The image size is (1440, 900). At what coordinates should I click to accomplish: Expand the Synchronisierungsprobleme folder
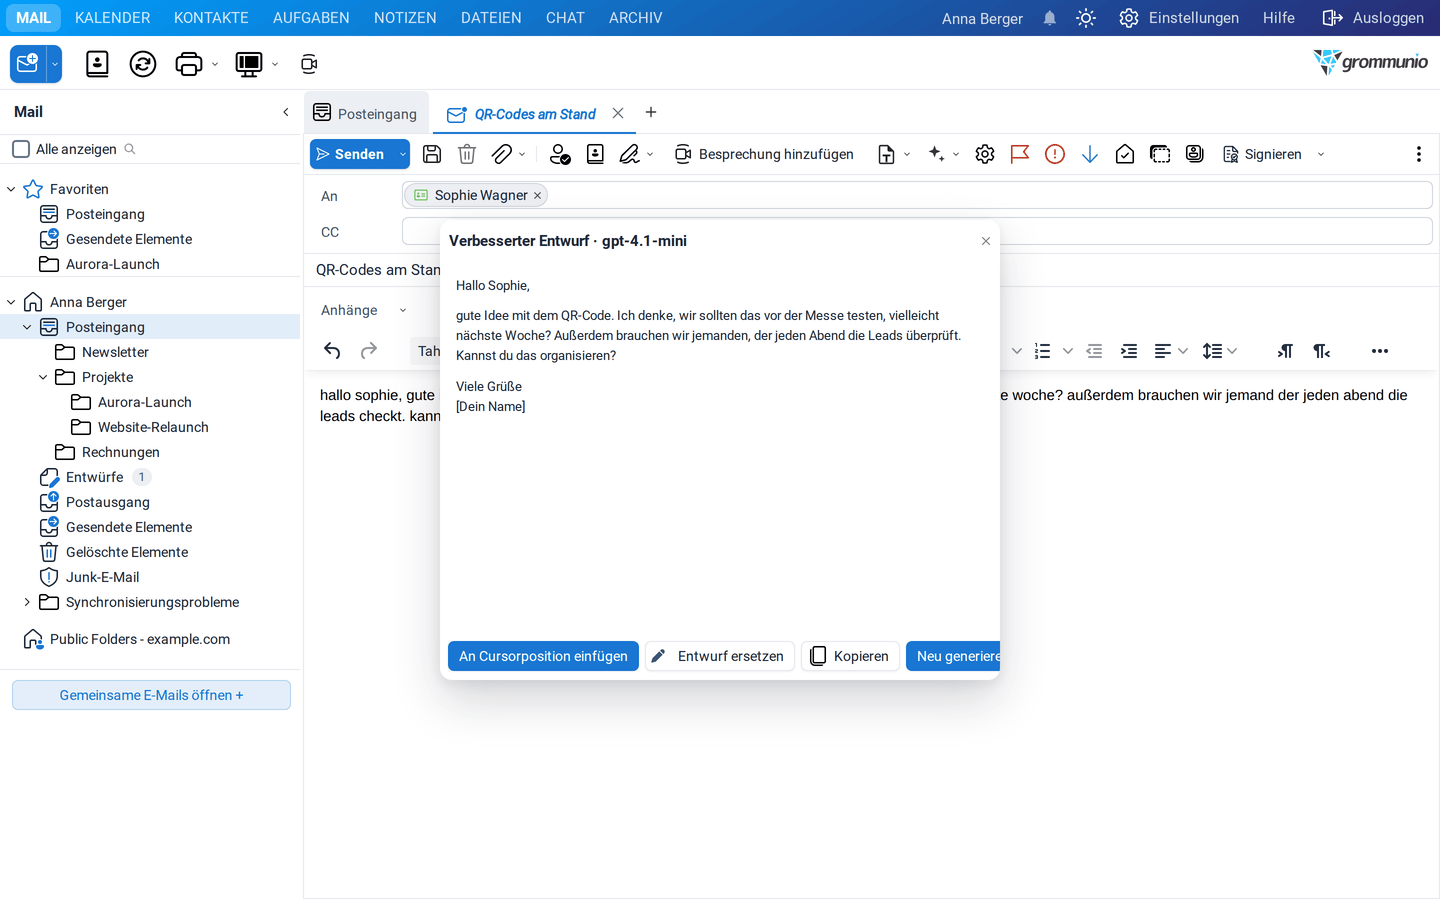pyautogui.click(x=27, y=602)
